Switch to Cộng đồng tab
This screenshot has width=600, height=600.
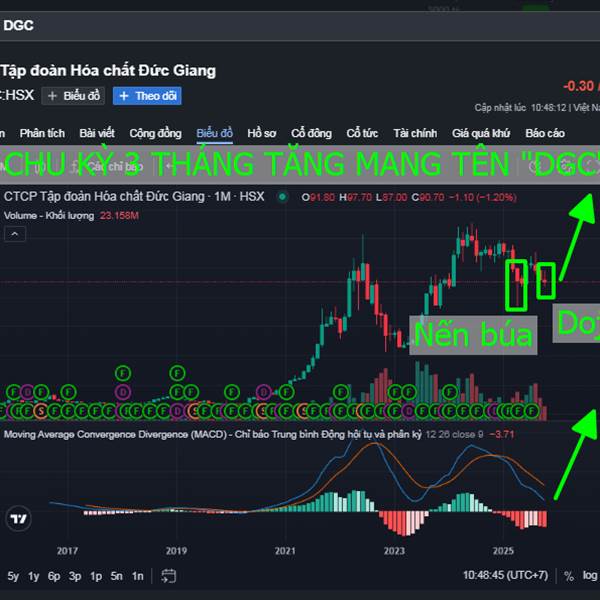click(155, 133)
